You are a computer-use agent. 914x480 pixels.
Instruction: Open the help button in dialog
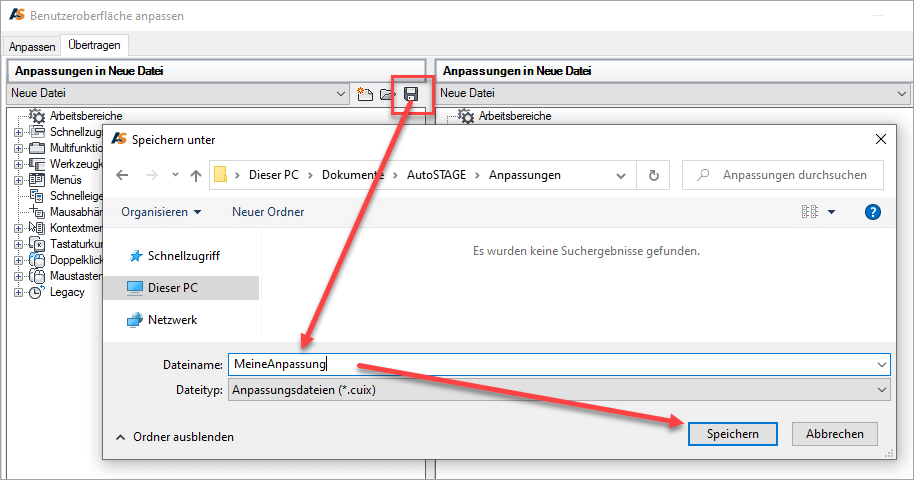pos(873,212)
